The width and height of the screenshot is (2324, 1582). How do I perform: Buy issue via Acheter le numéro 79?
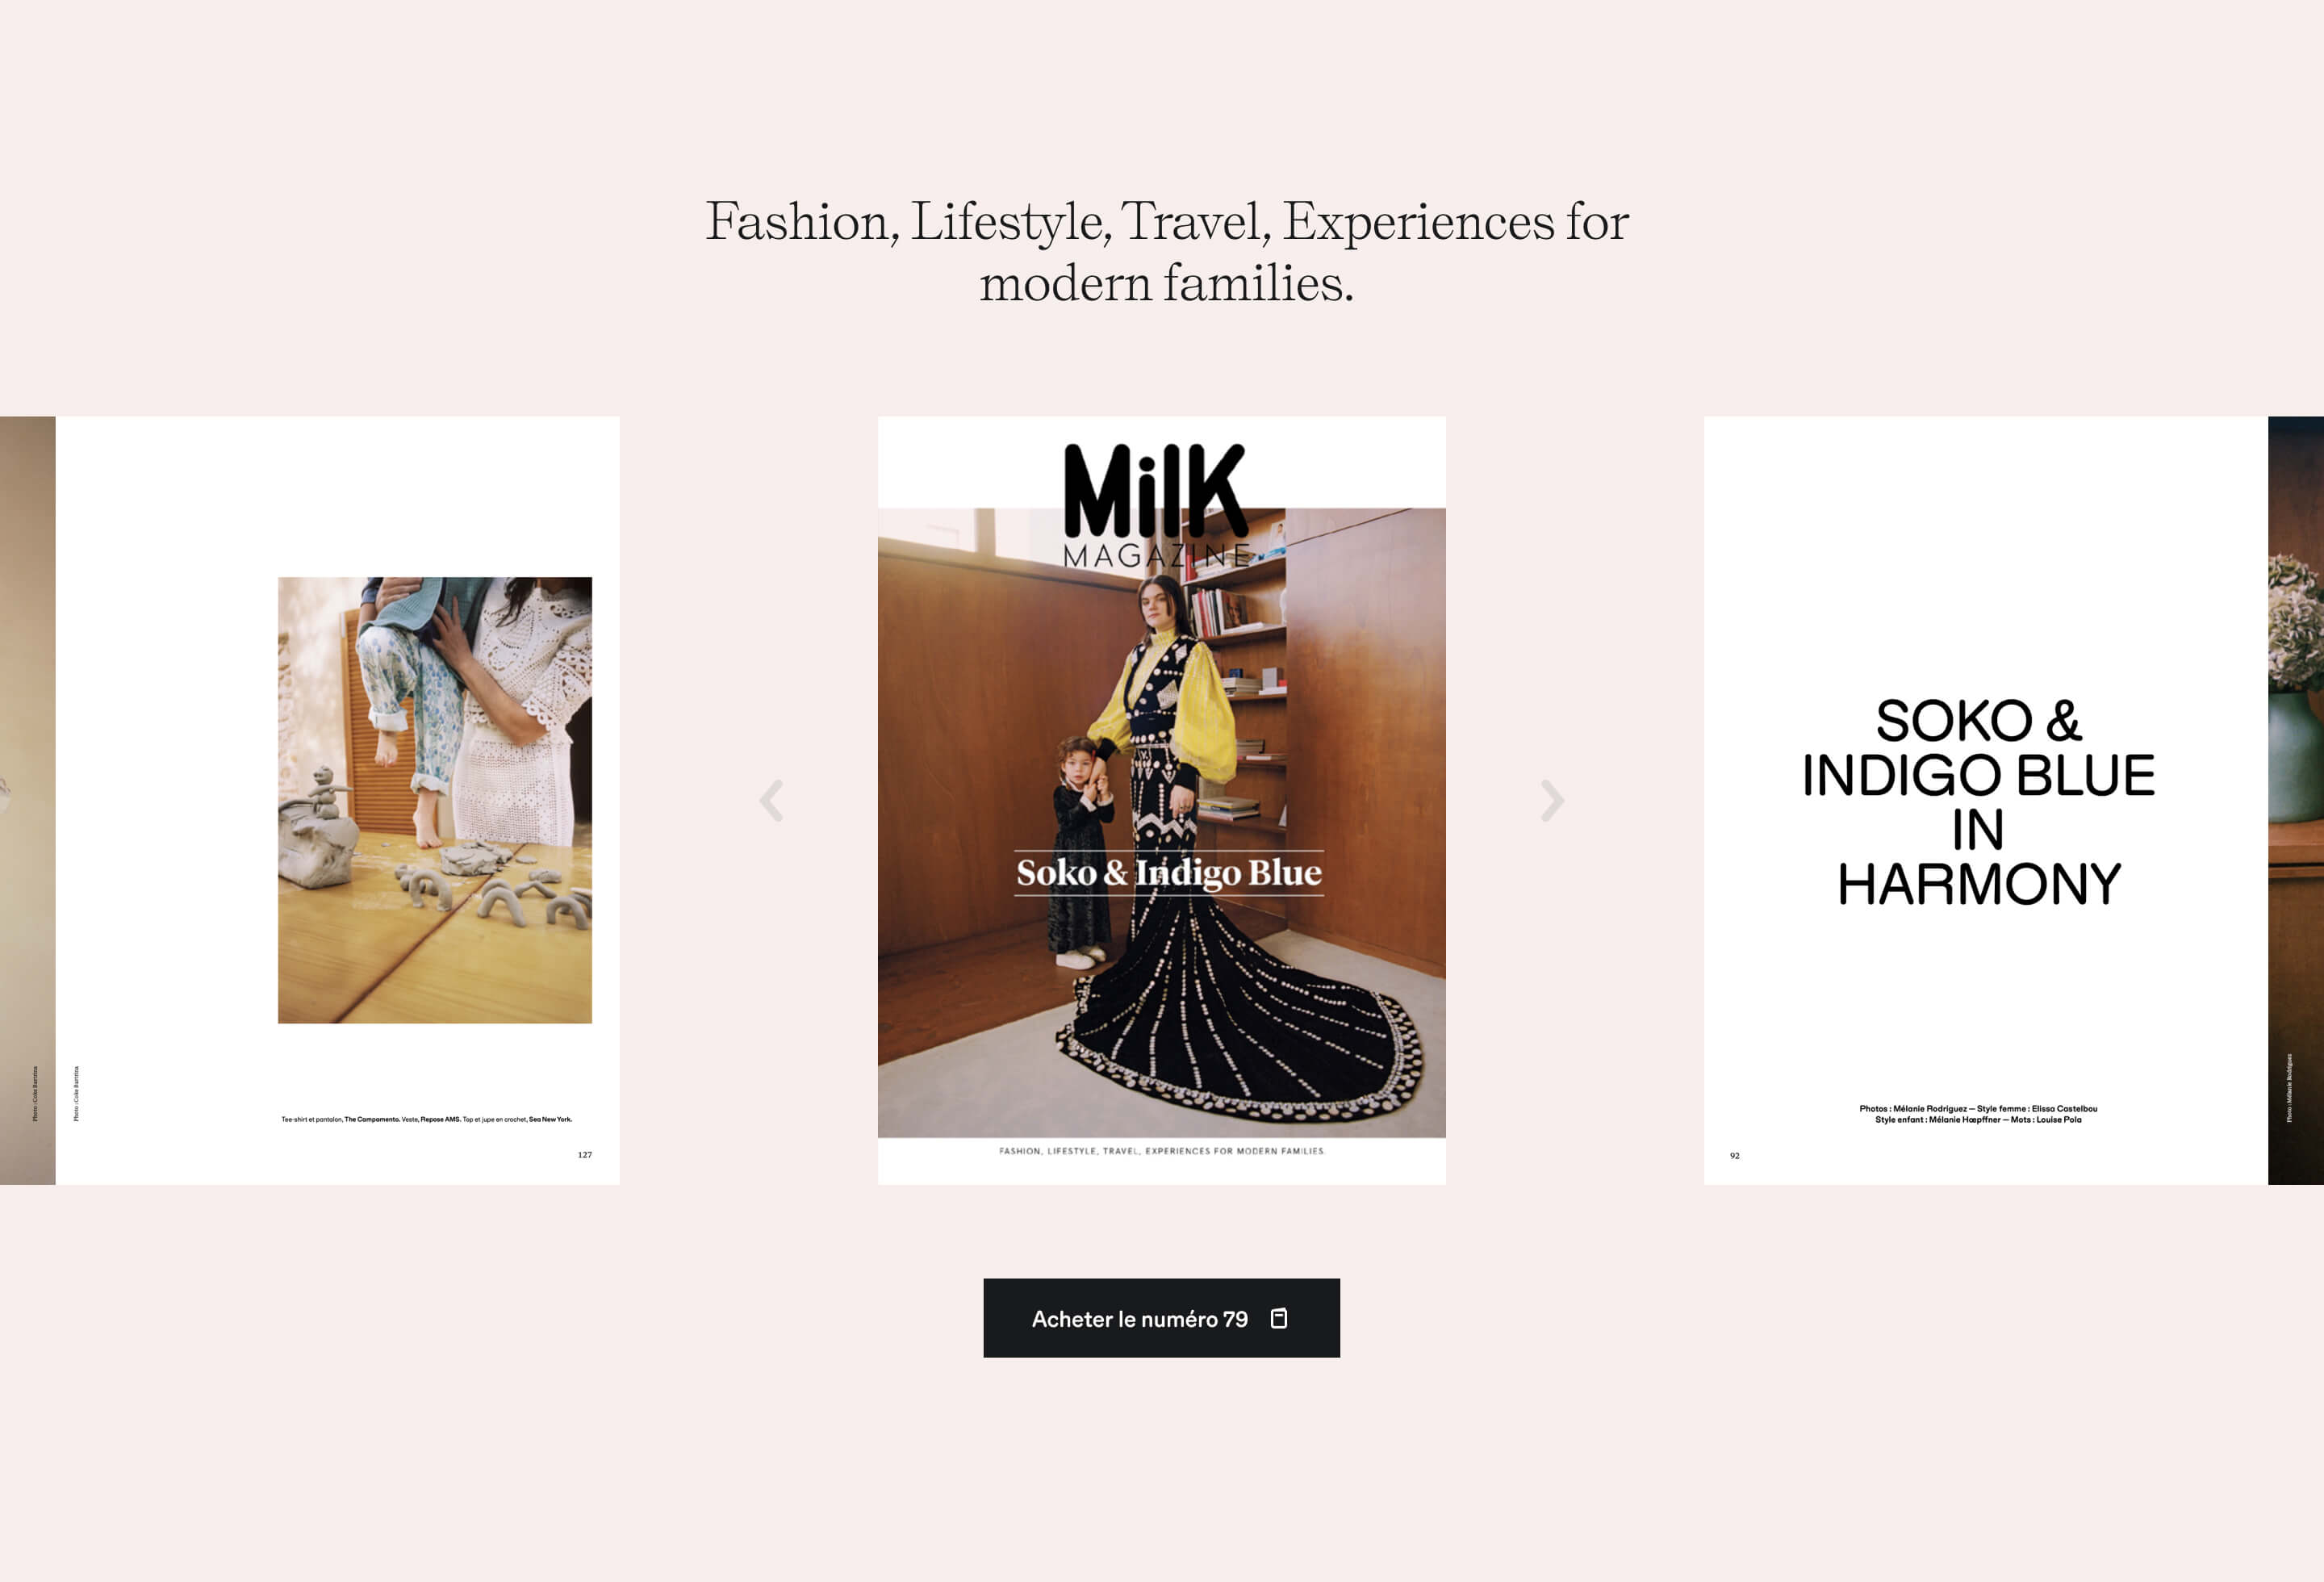coord(1161,1318)
